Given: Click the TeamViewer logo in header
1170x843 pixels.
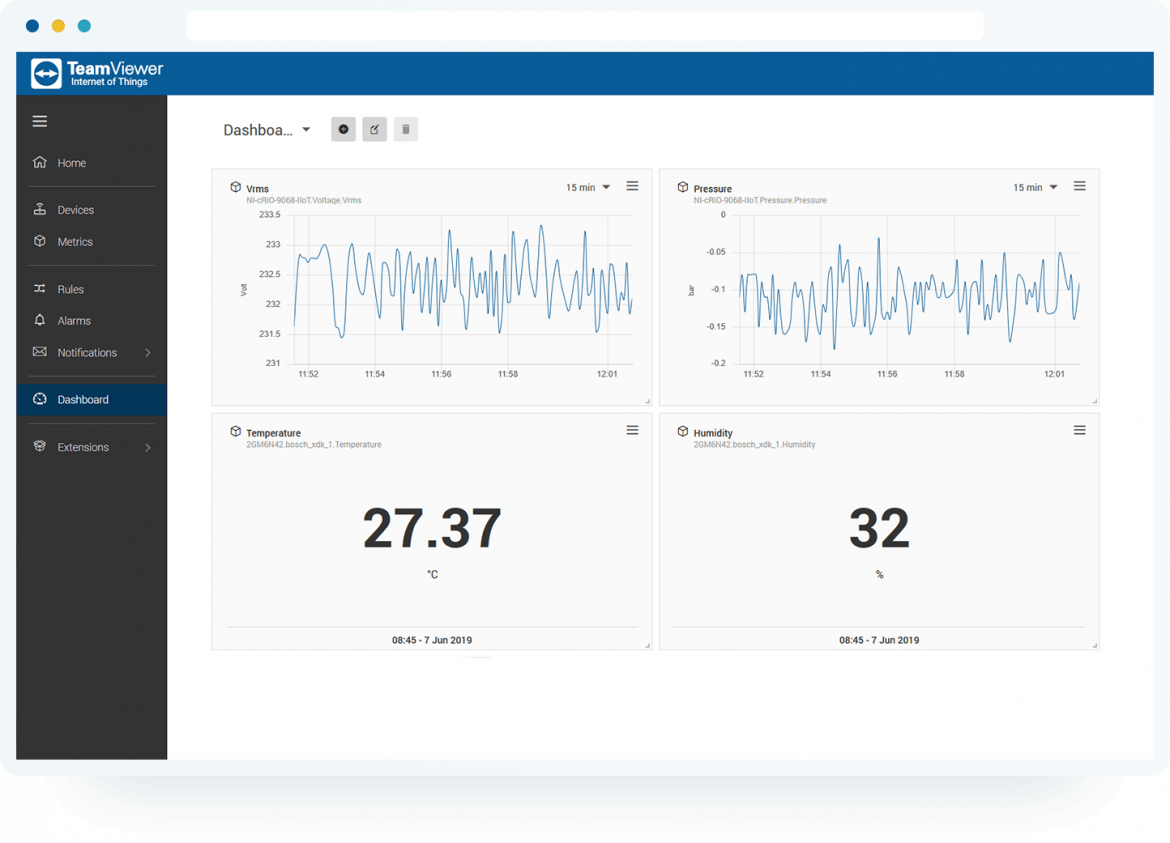Looking at the screenshot, I should pyautogui.click(x=97, y=74).
